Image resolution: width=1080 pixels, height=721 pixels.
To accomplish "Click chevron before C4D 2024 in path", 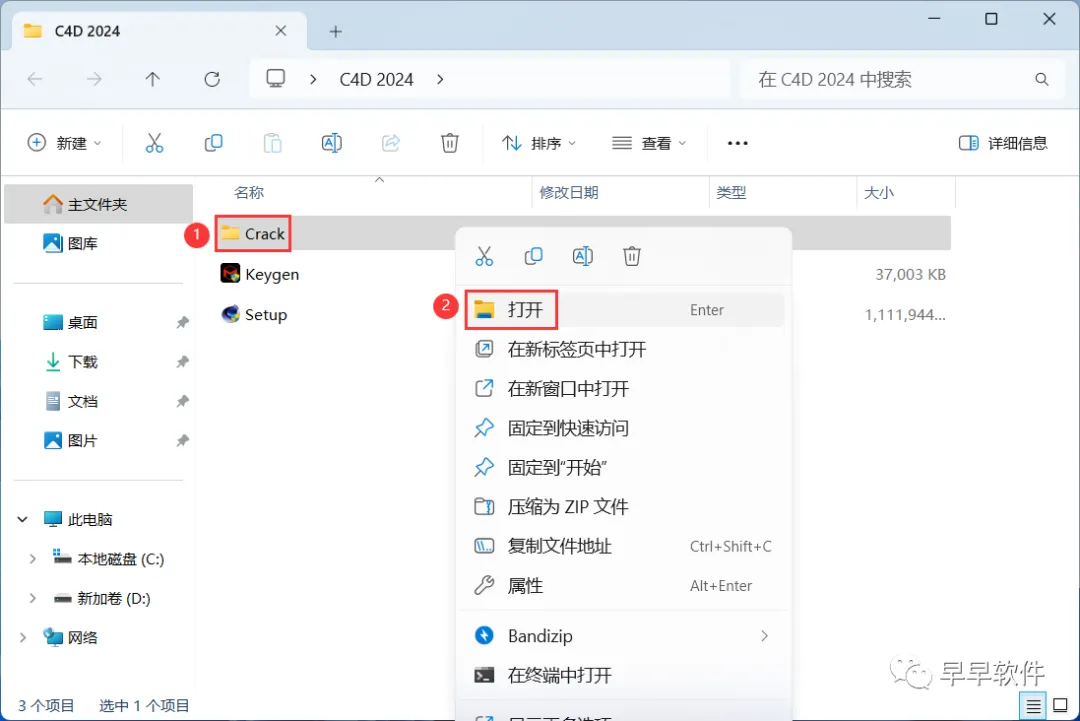I will click(x=313, y=79).
